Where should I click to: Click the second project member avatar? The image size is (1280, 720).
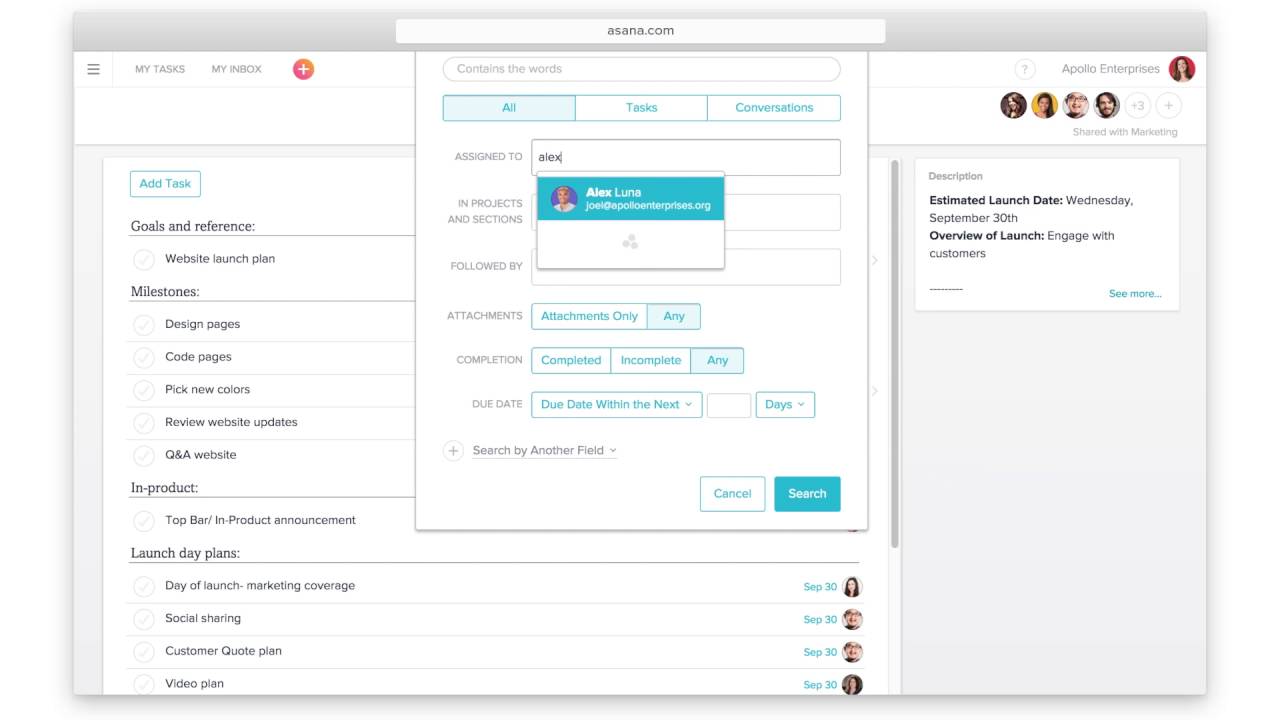coord(1044,105)
